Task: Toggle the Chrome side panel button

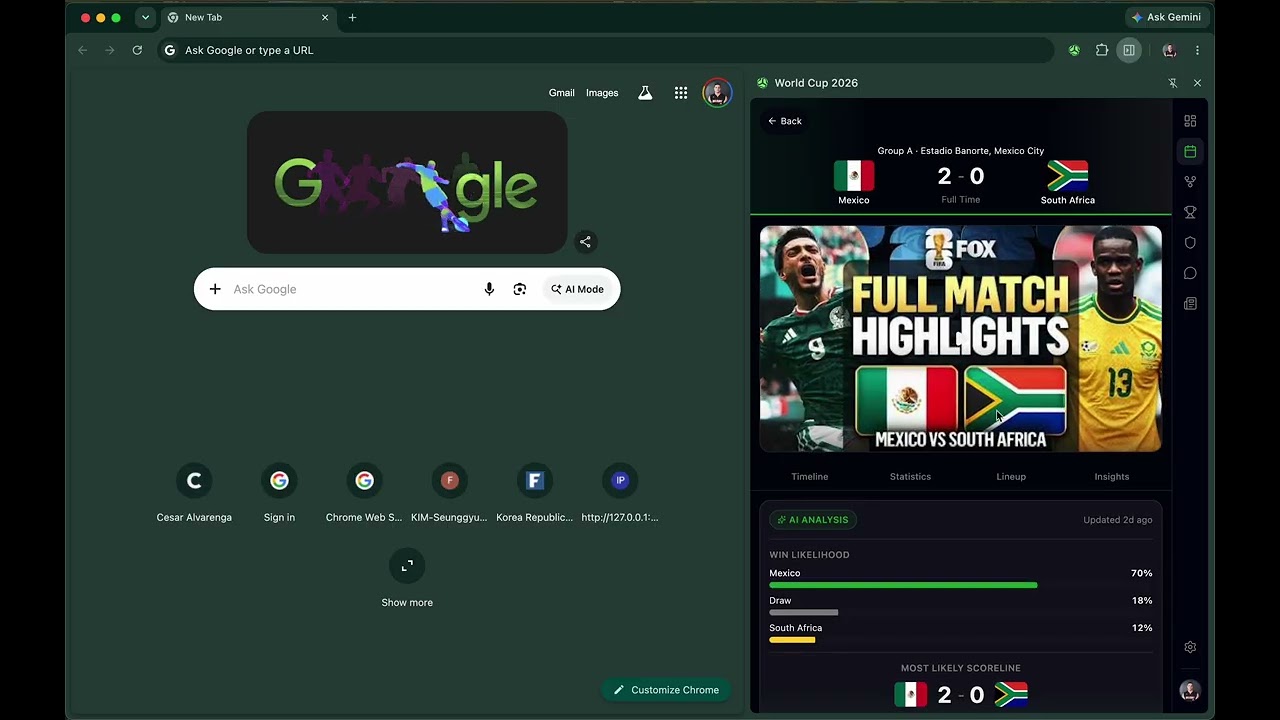Action: click(1129, 50)
